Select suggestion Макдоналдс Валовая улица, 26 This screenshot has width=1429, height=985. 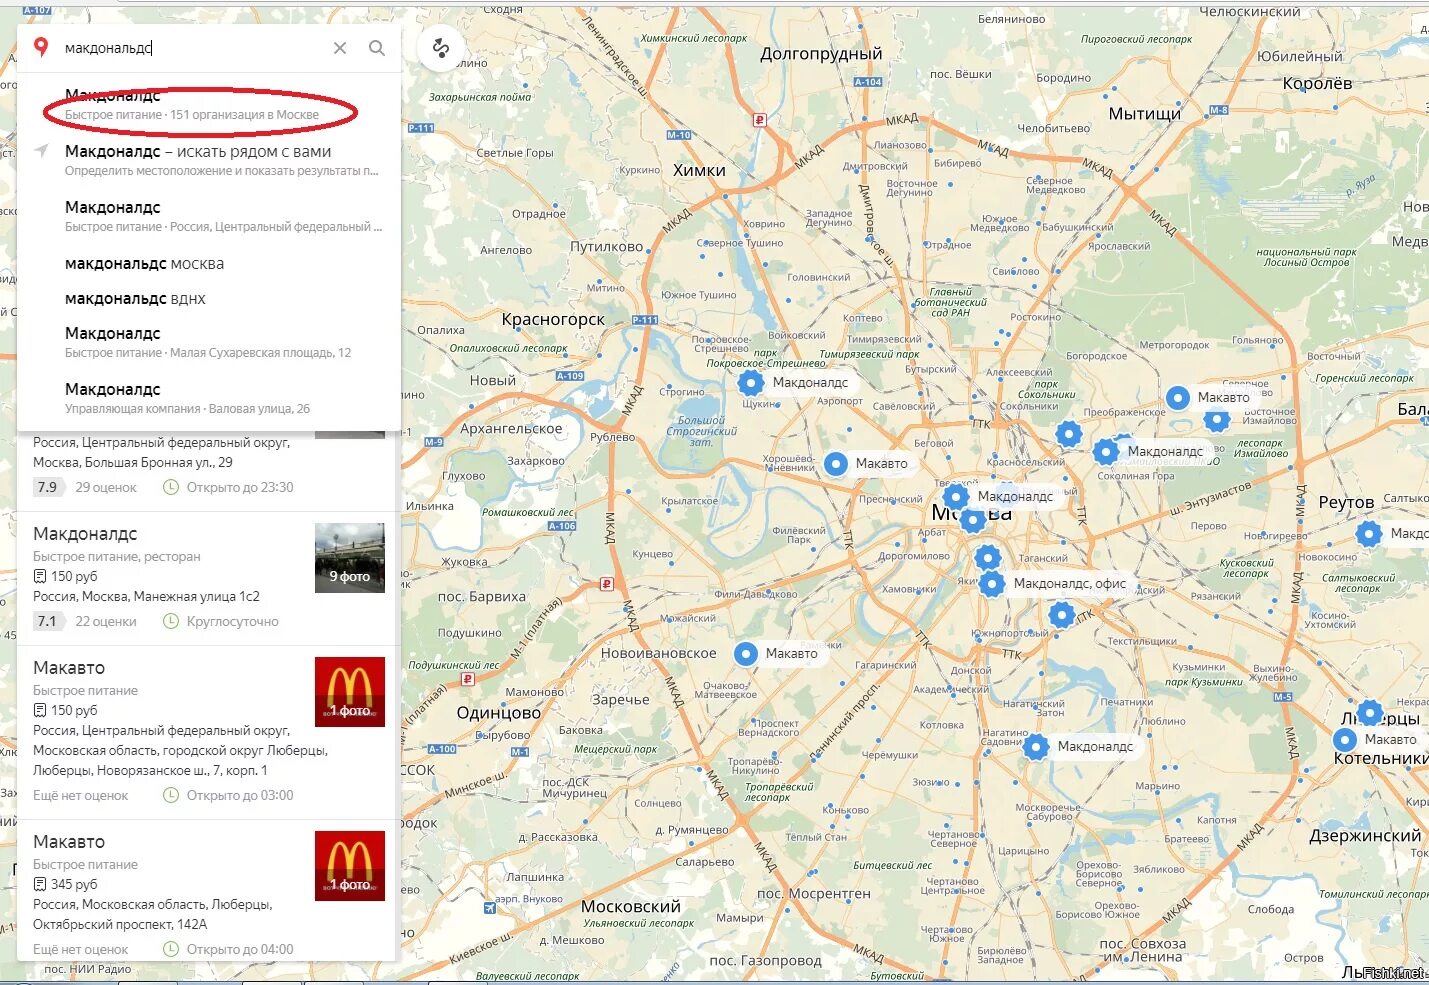click(209, 398)
